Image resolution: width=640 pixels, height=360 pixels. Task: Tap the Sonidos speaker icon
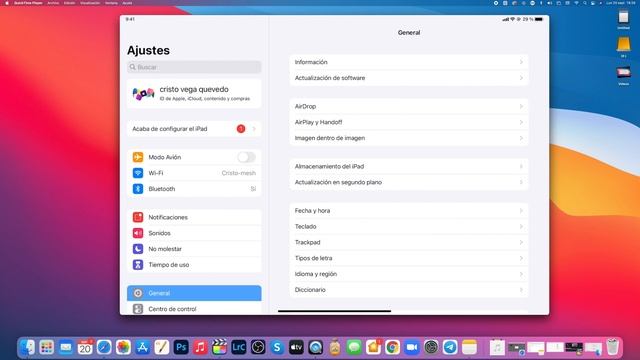pos(138,233)
